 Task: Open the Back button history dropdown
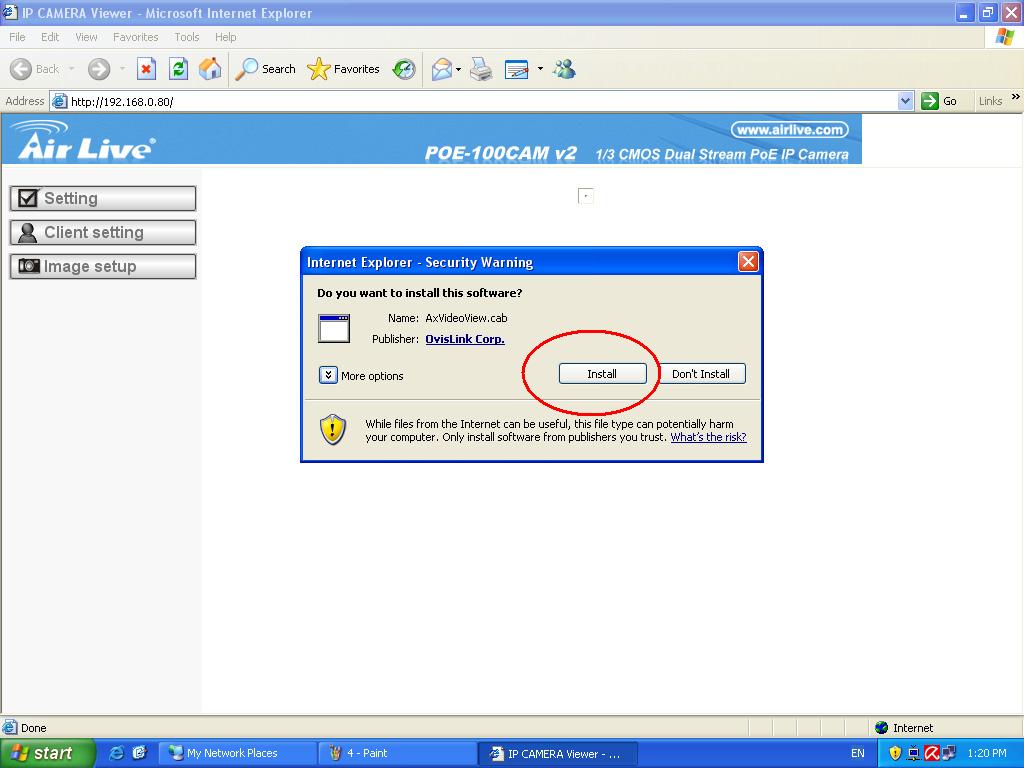tap(71, 69)
